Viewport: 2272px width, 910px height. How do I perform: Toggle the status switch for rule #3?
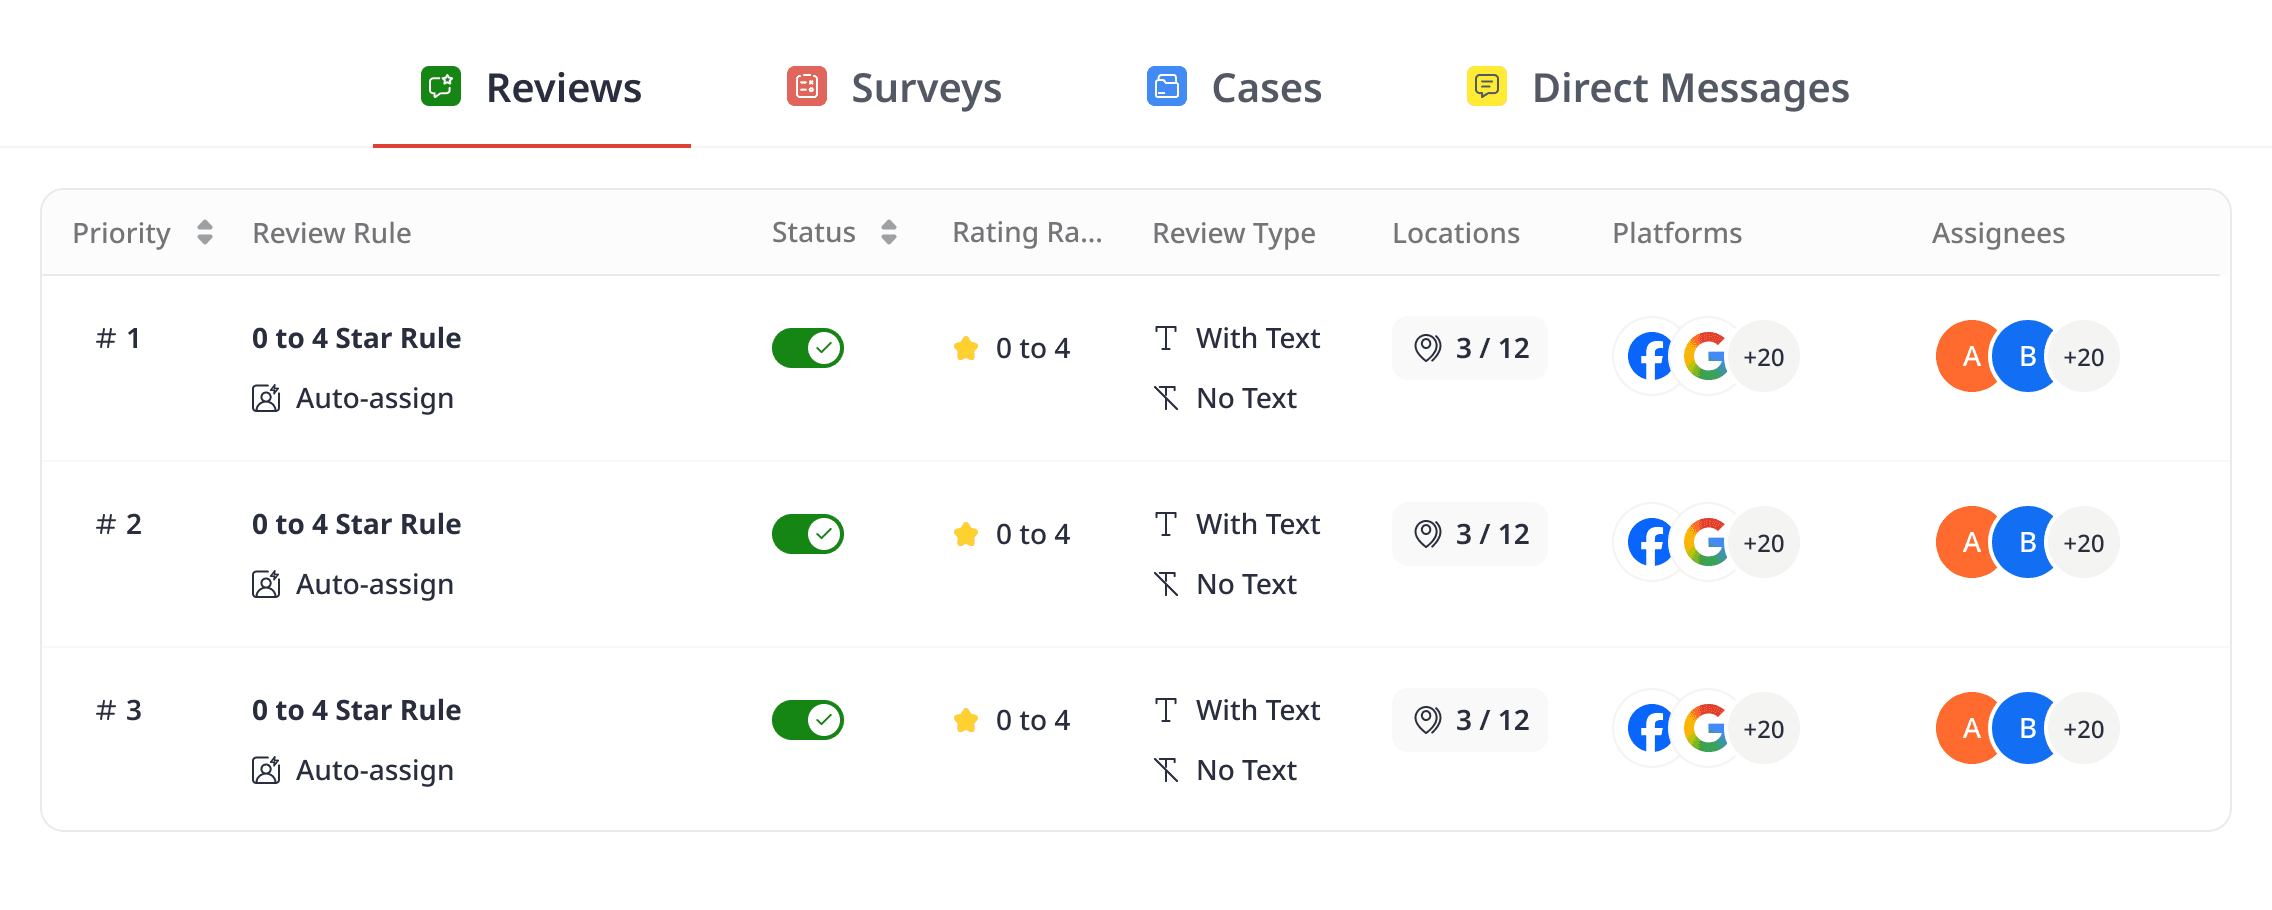pyautogui.click(x=808, y=720)
